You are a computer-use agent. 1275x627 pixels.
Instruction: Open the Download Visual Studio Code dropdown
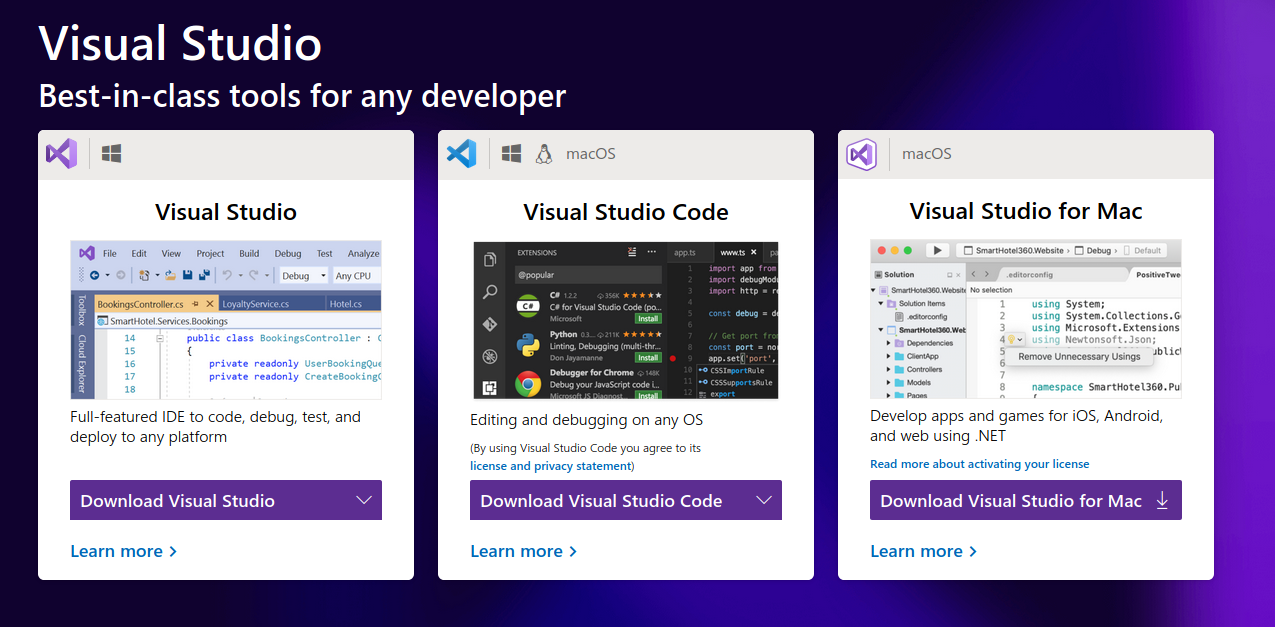764,500
